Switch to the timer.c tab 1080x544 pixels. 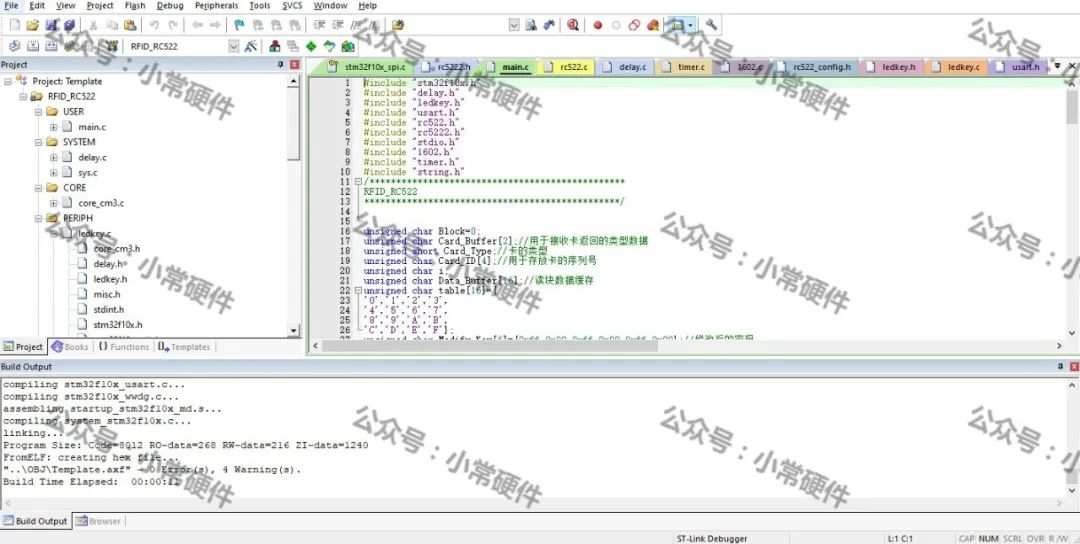[x=684, y=67]
